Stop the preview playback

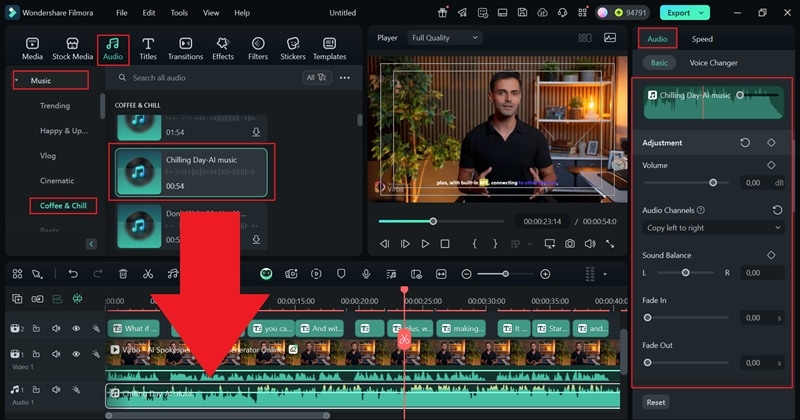coord(445,244)
